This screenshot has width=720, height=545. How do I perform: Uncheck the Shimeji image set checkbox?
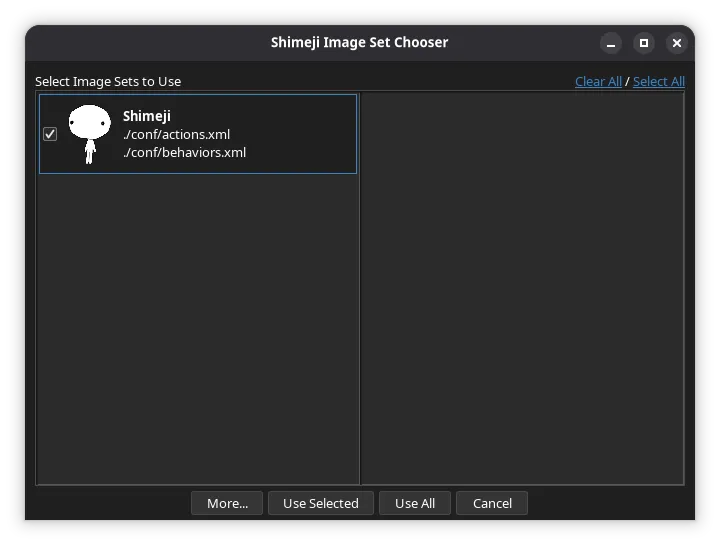click(50, 134)
